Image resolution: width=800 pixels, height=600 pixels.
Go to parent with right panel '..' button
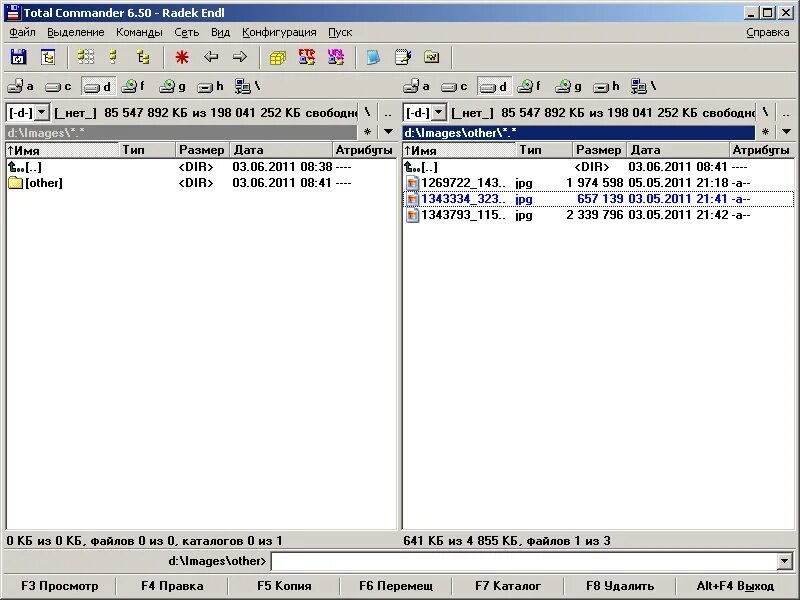[x=786, y=112]
